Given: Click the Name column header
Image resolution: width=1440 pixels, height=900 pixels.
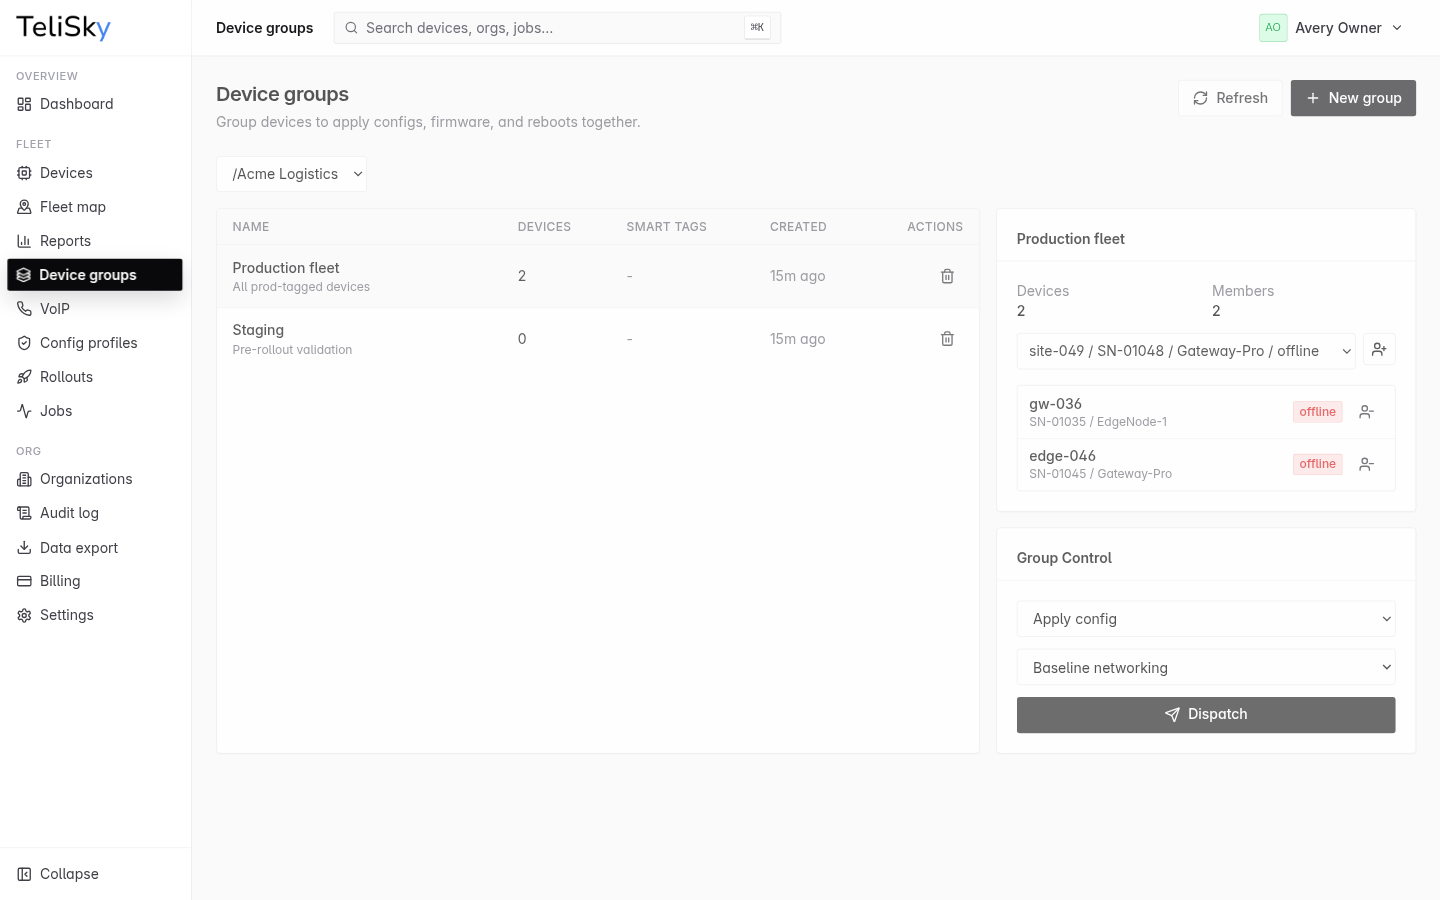Looking at the screenshot, I should 251,227.
